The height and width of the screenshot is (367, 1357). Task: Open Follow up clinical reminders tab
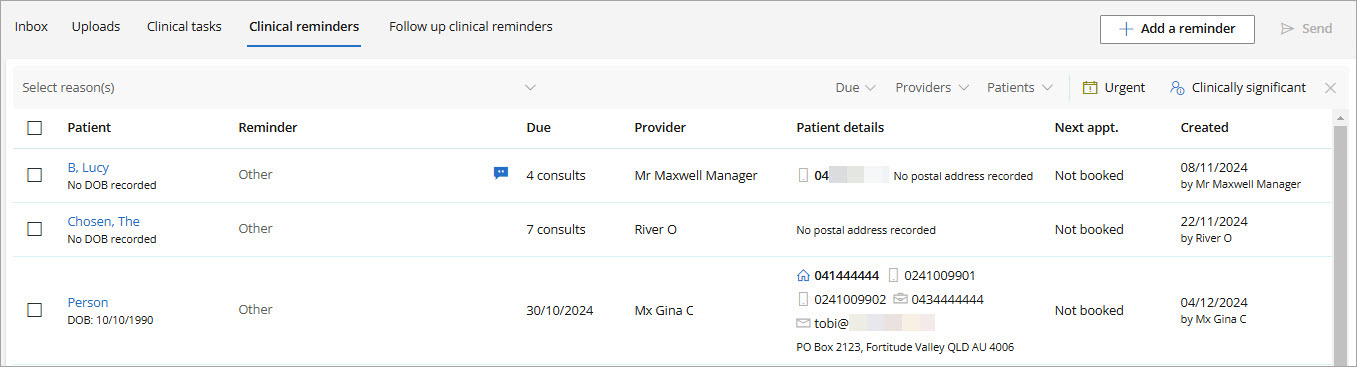pyautogui.click(x=471, y=27)
